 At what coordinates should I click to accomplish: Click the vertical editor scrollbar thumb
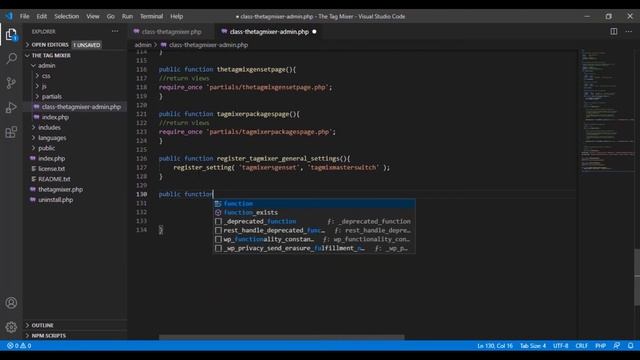(637, 277)
